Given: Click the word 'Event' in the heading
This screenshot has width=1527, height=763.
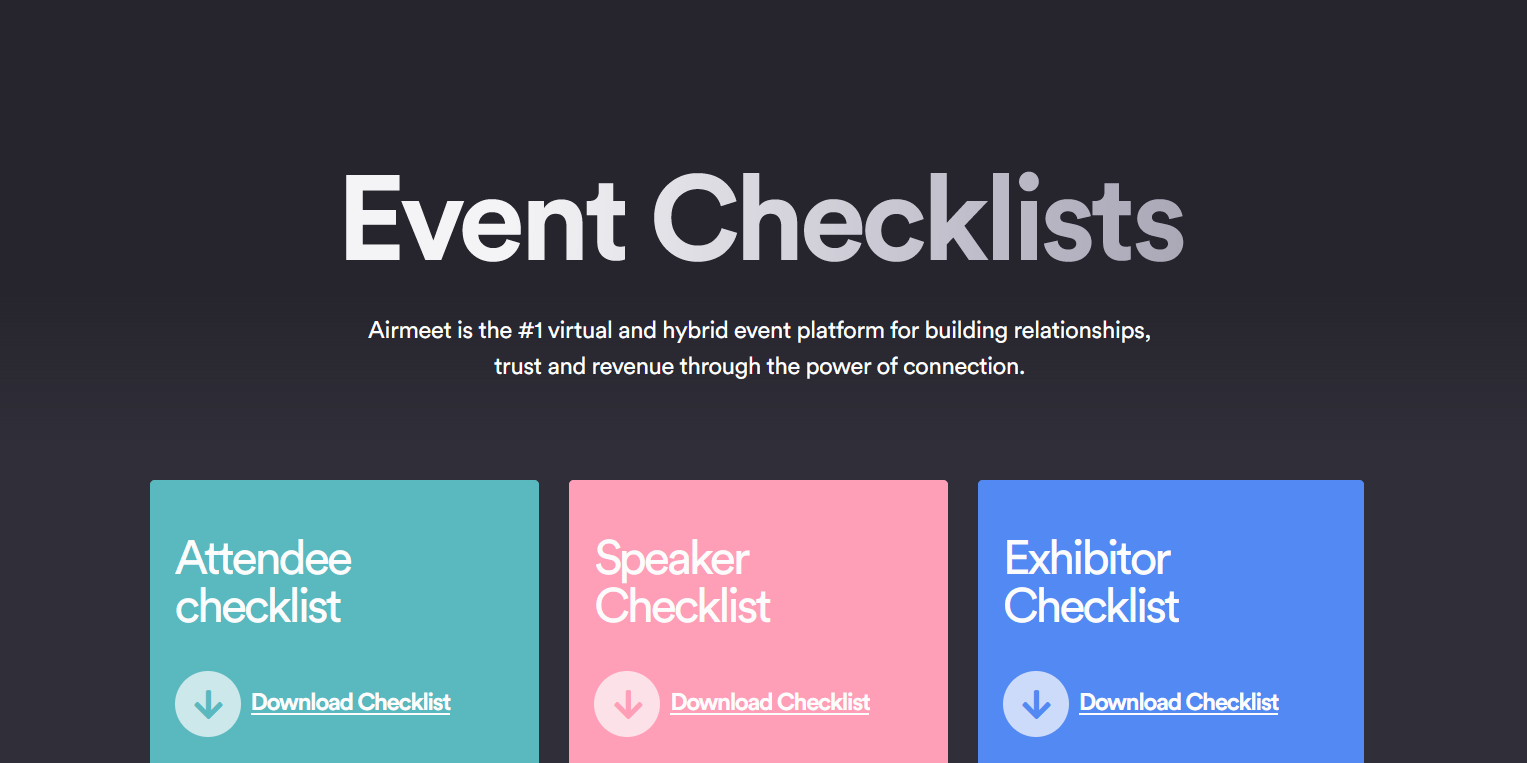Looking at the screenshot, I should 483,220.
